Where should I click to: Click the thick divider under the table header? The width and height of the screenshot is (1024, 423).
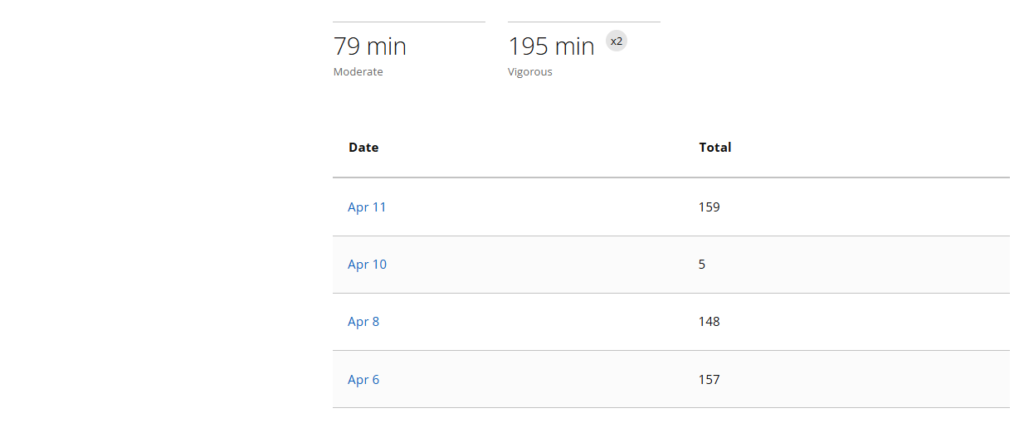coord(671,178)
